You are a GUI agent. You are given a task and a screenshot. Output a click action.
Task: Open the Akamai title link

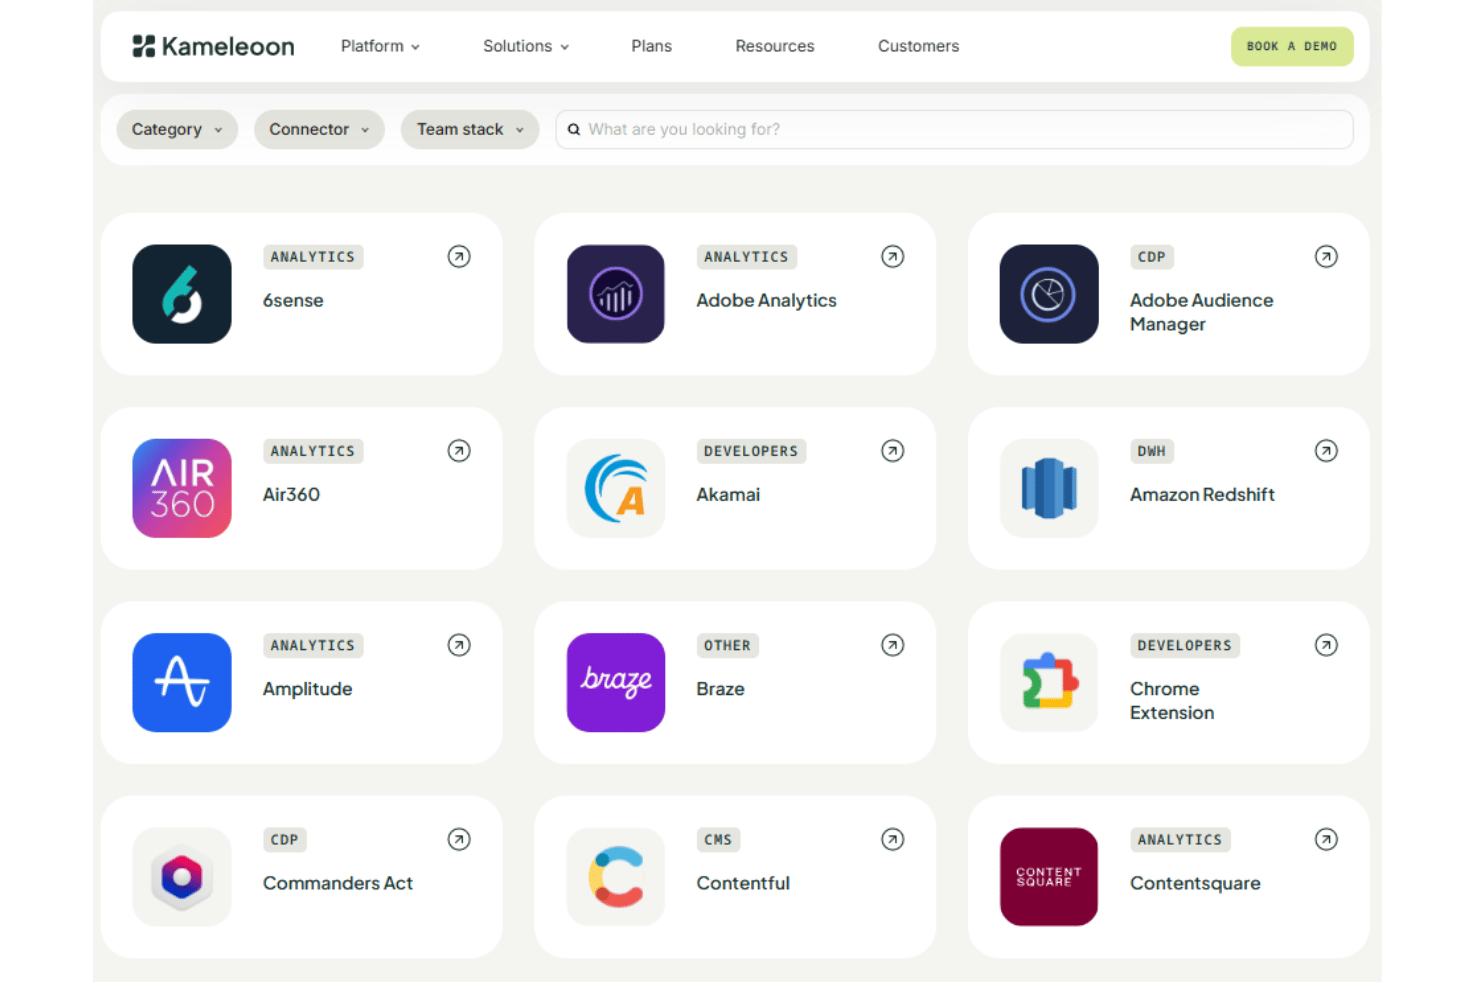(728, 494)
